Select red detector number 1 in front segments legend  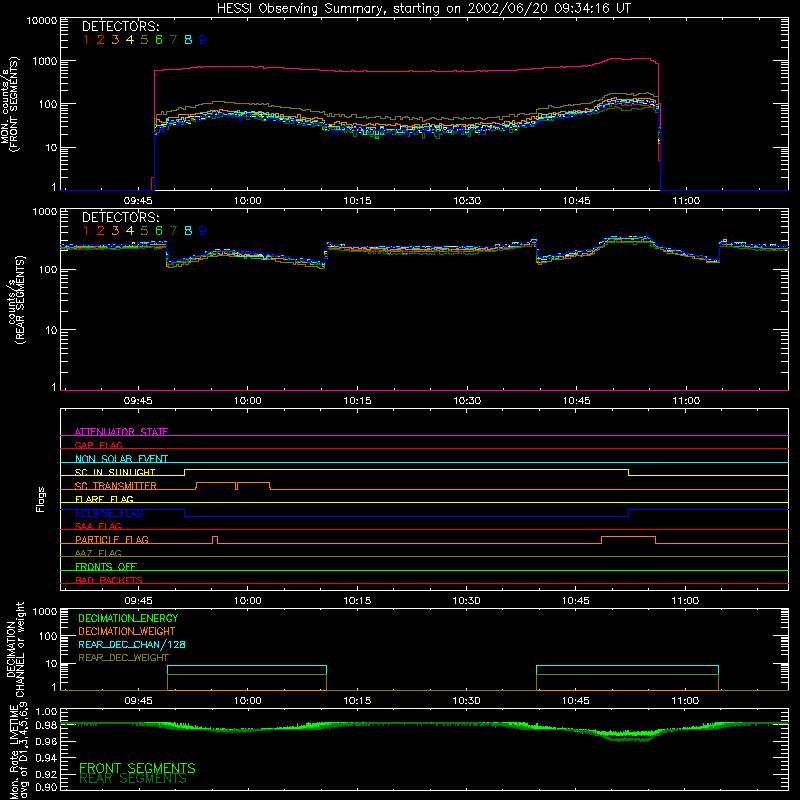[86, 40]
